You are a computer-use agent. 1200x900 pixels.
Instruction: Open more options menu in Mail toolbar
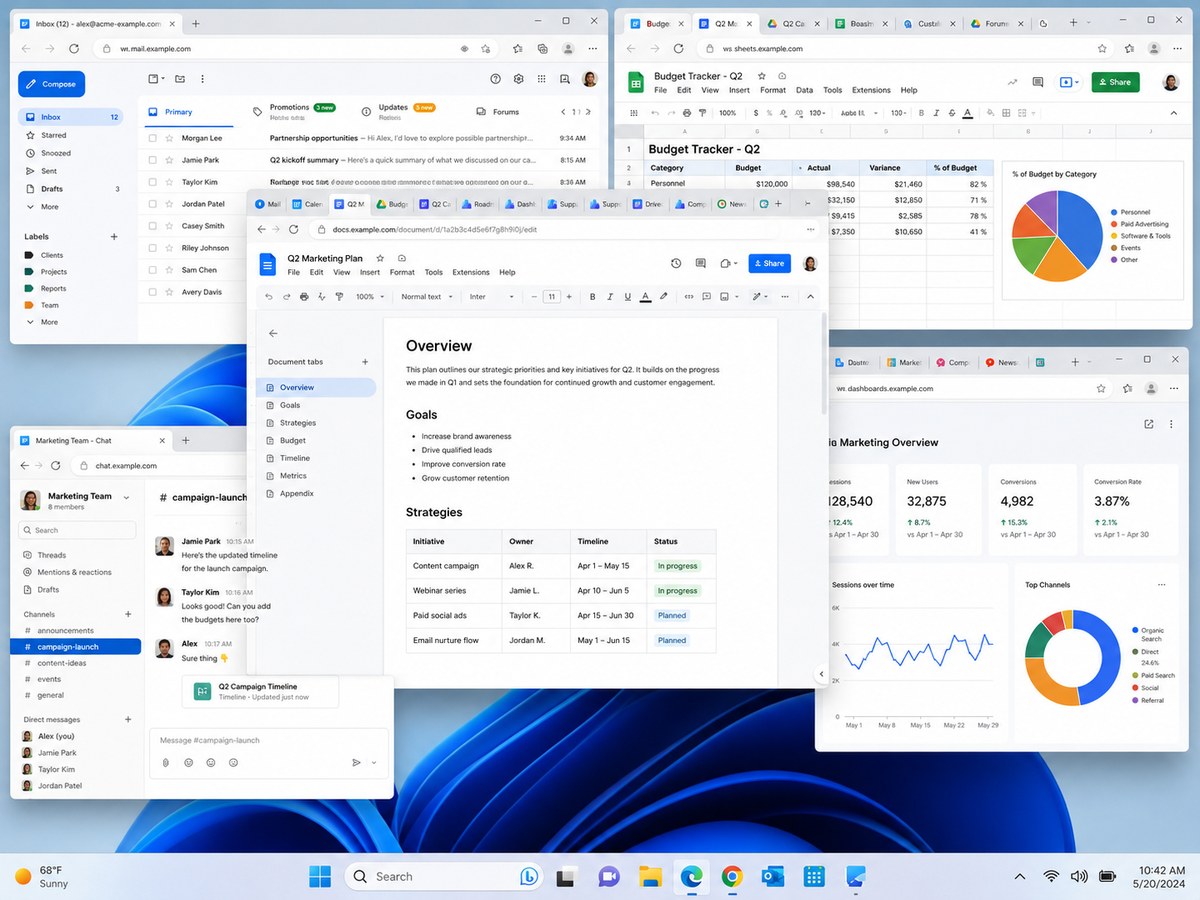(x=203, y=79)
